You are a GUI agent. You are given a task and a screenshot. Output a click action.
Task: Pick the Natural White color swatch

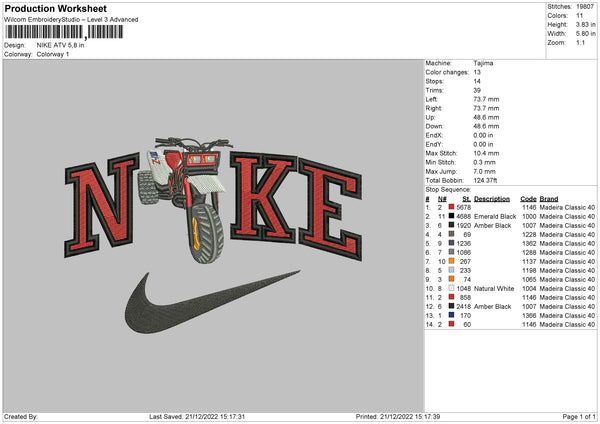(452, 288)
